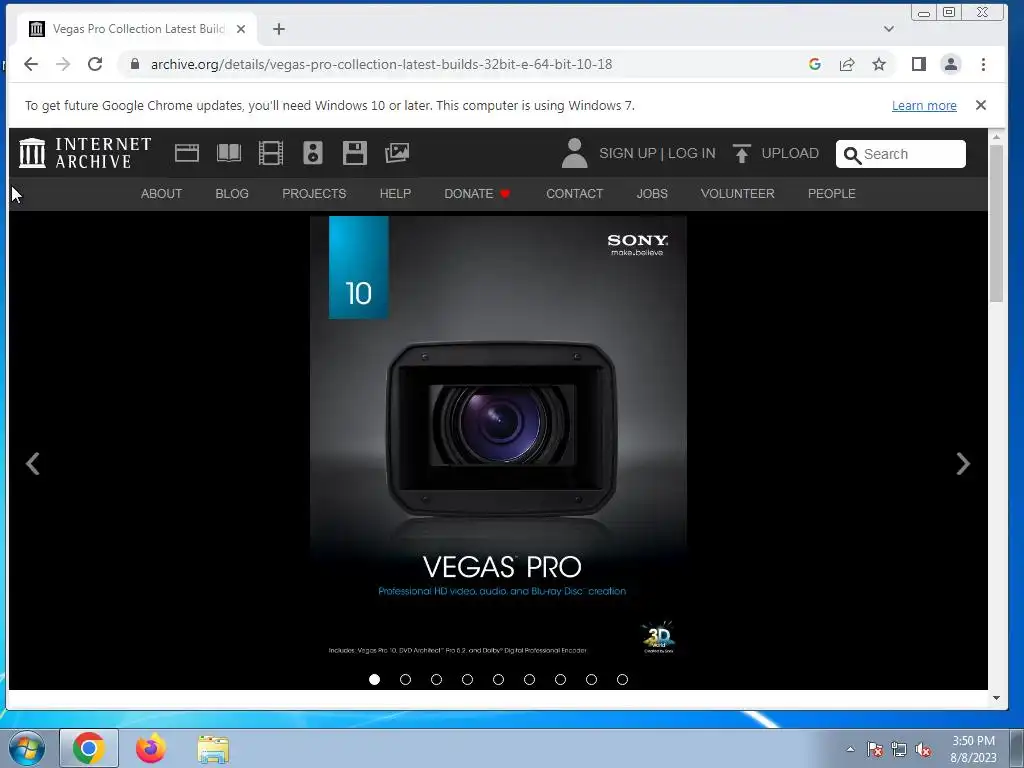Click the address bar URL
1024x768 pixels.
click(381, 64)
